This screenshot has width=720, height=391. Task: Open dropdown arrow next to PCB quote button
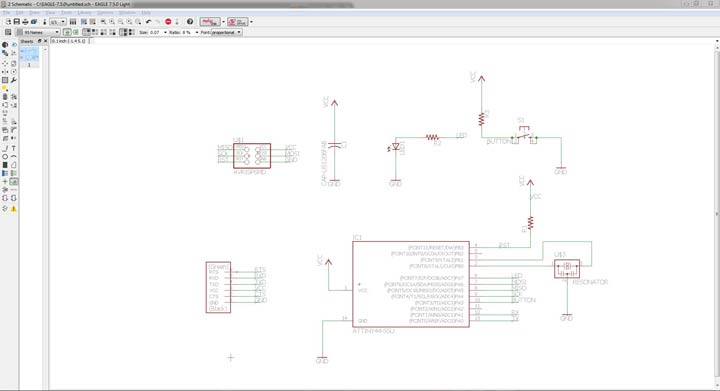251,22
